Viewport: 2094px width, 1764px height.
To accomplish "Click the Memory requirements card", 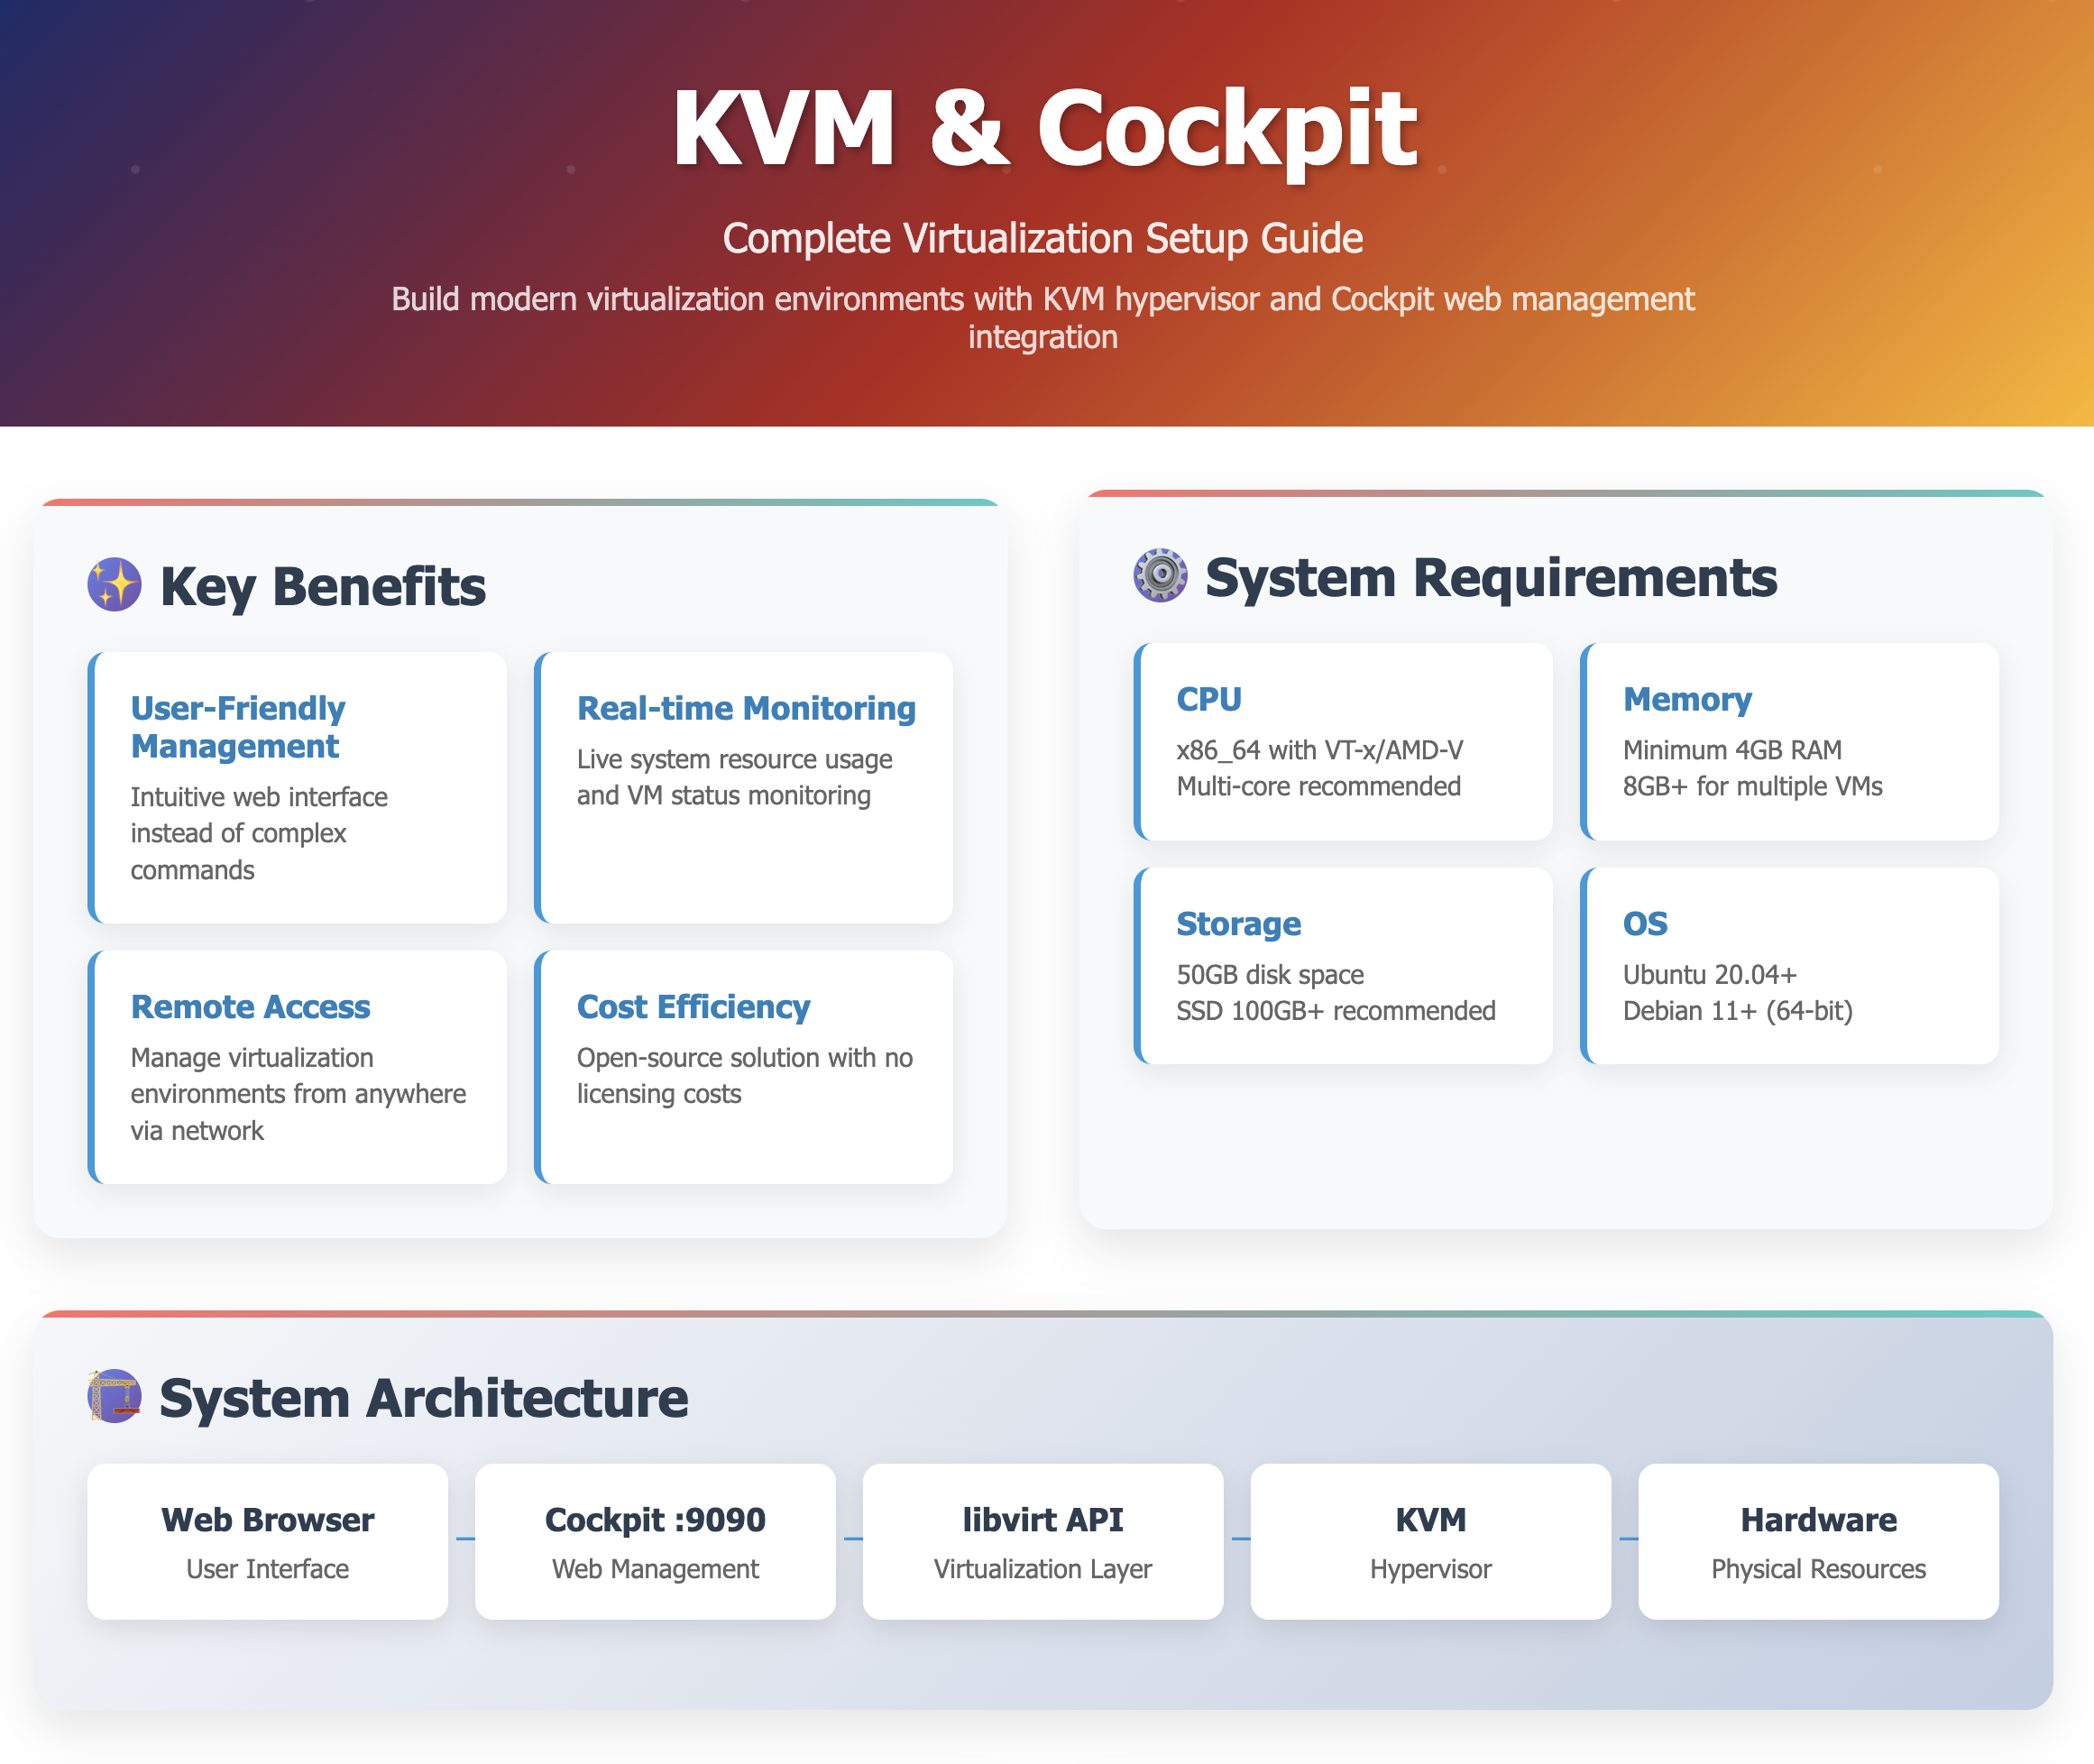I will tap(1789, 742).
